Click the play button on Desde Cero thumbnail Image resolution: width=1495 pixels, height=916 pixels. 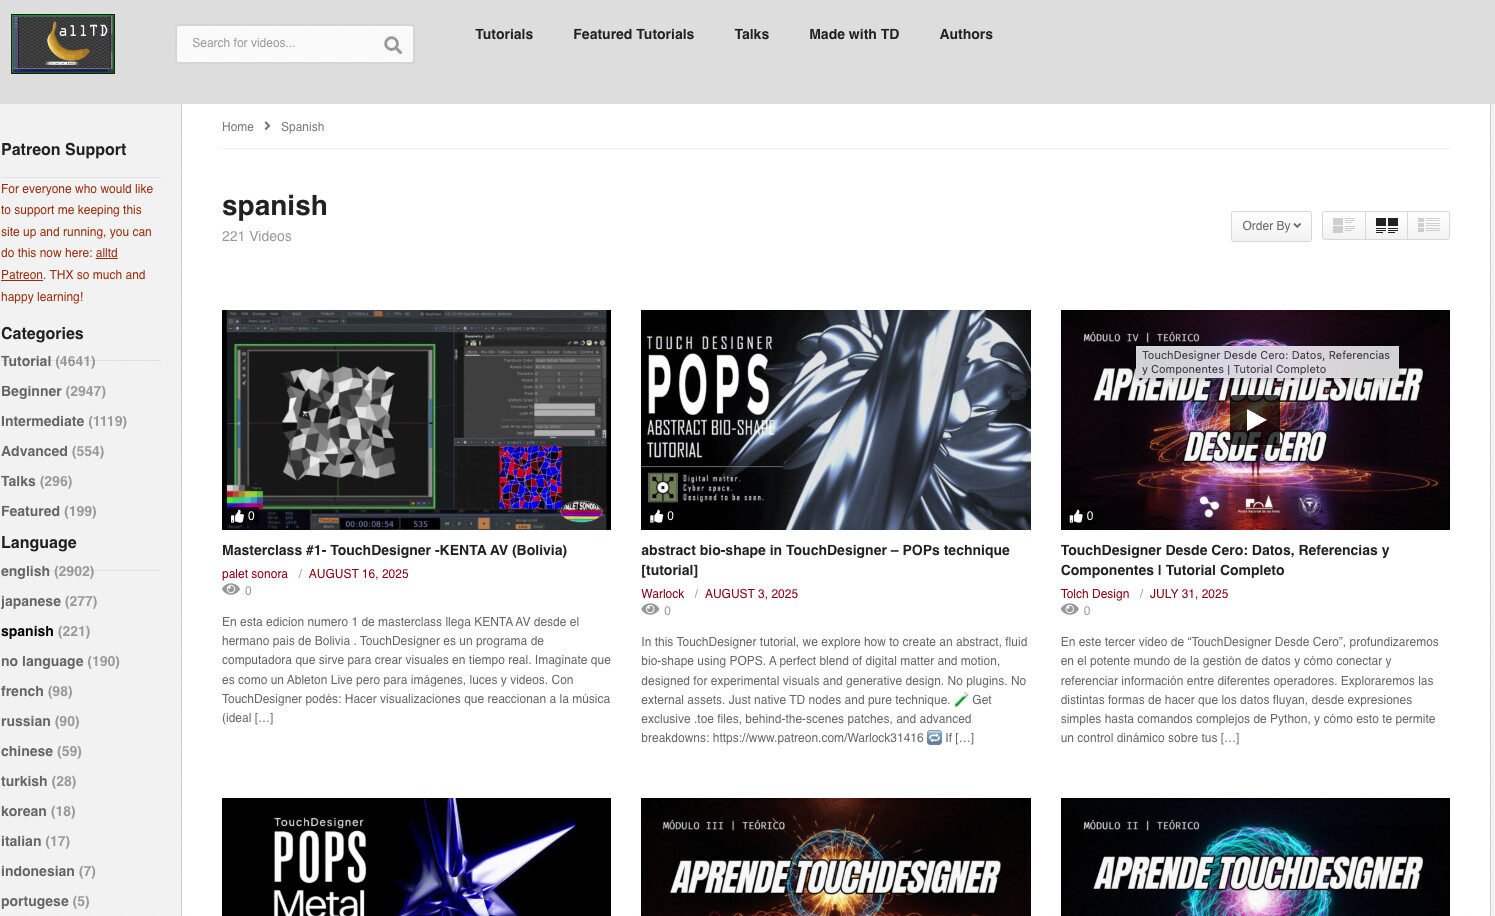click(x=1255, y=420)
